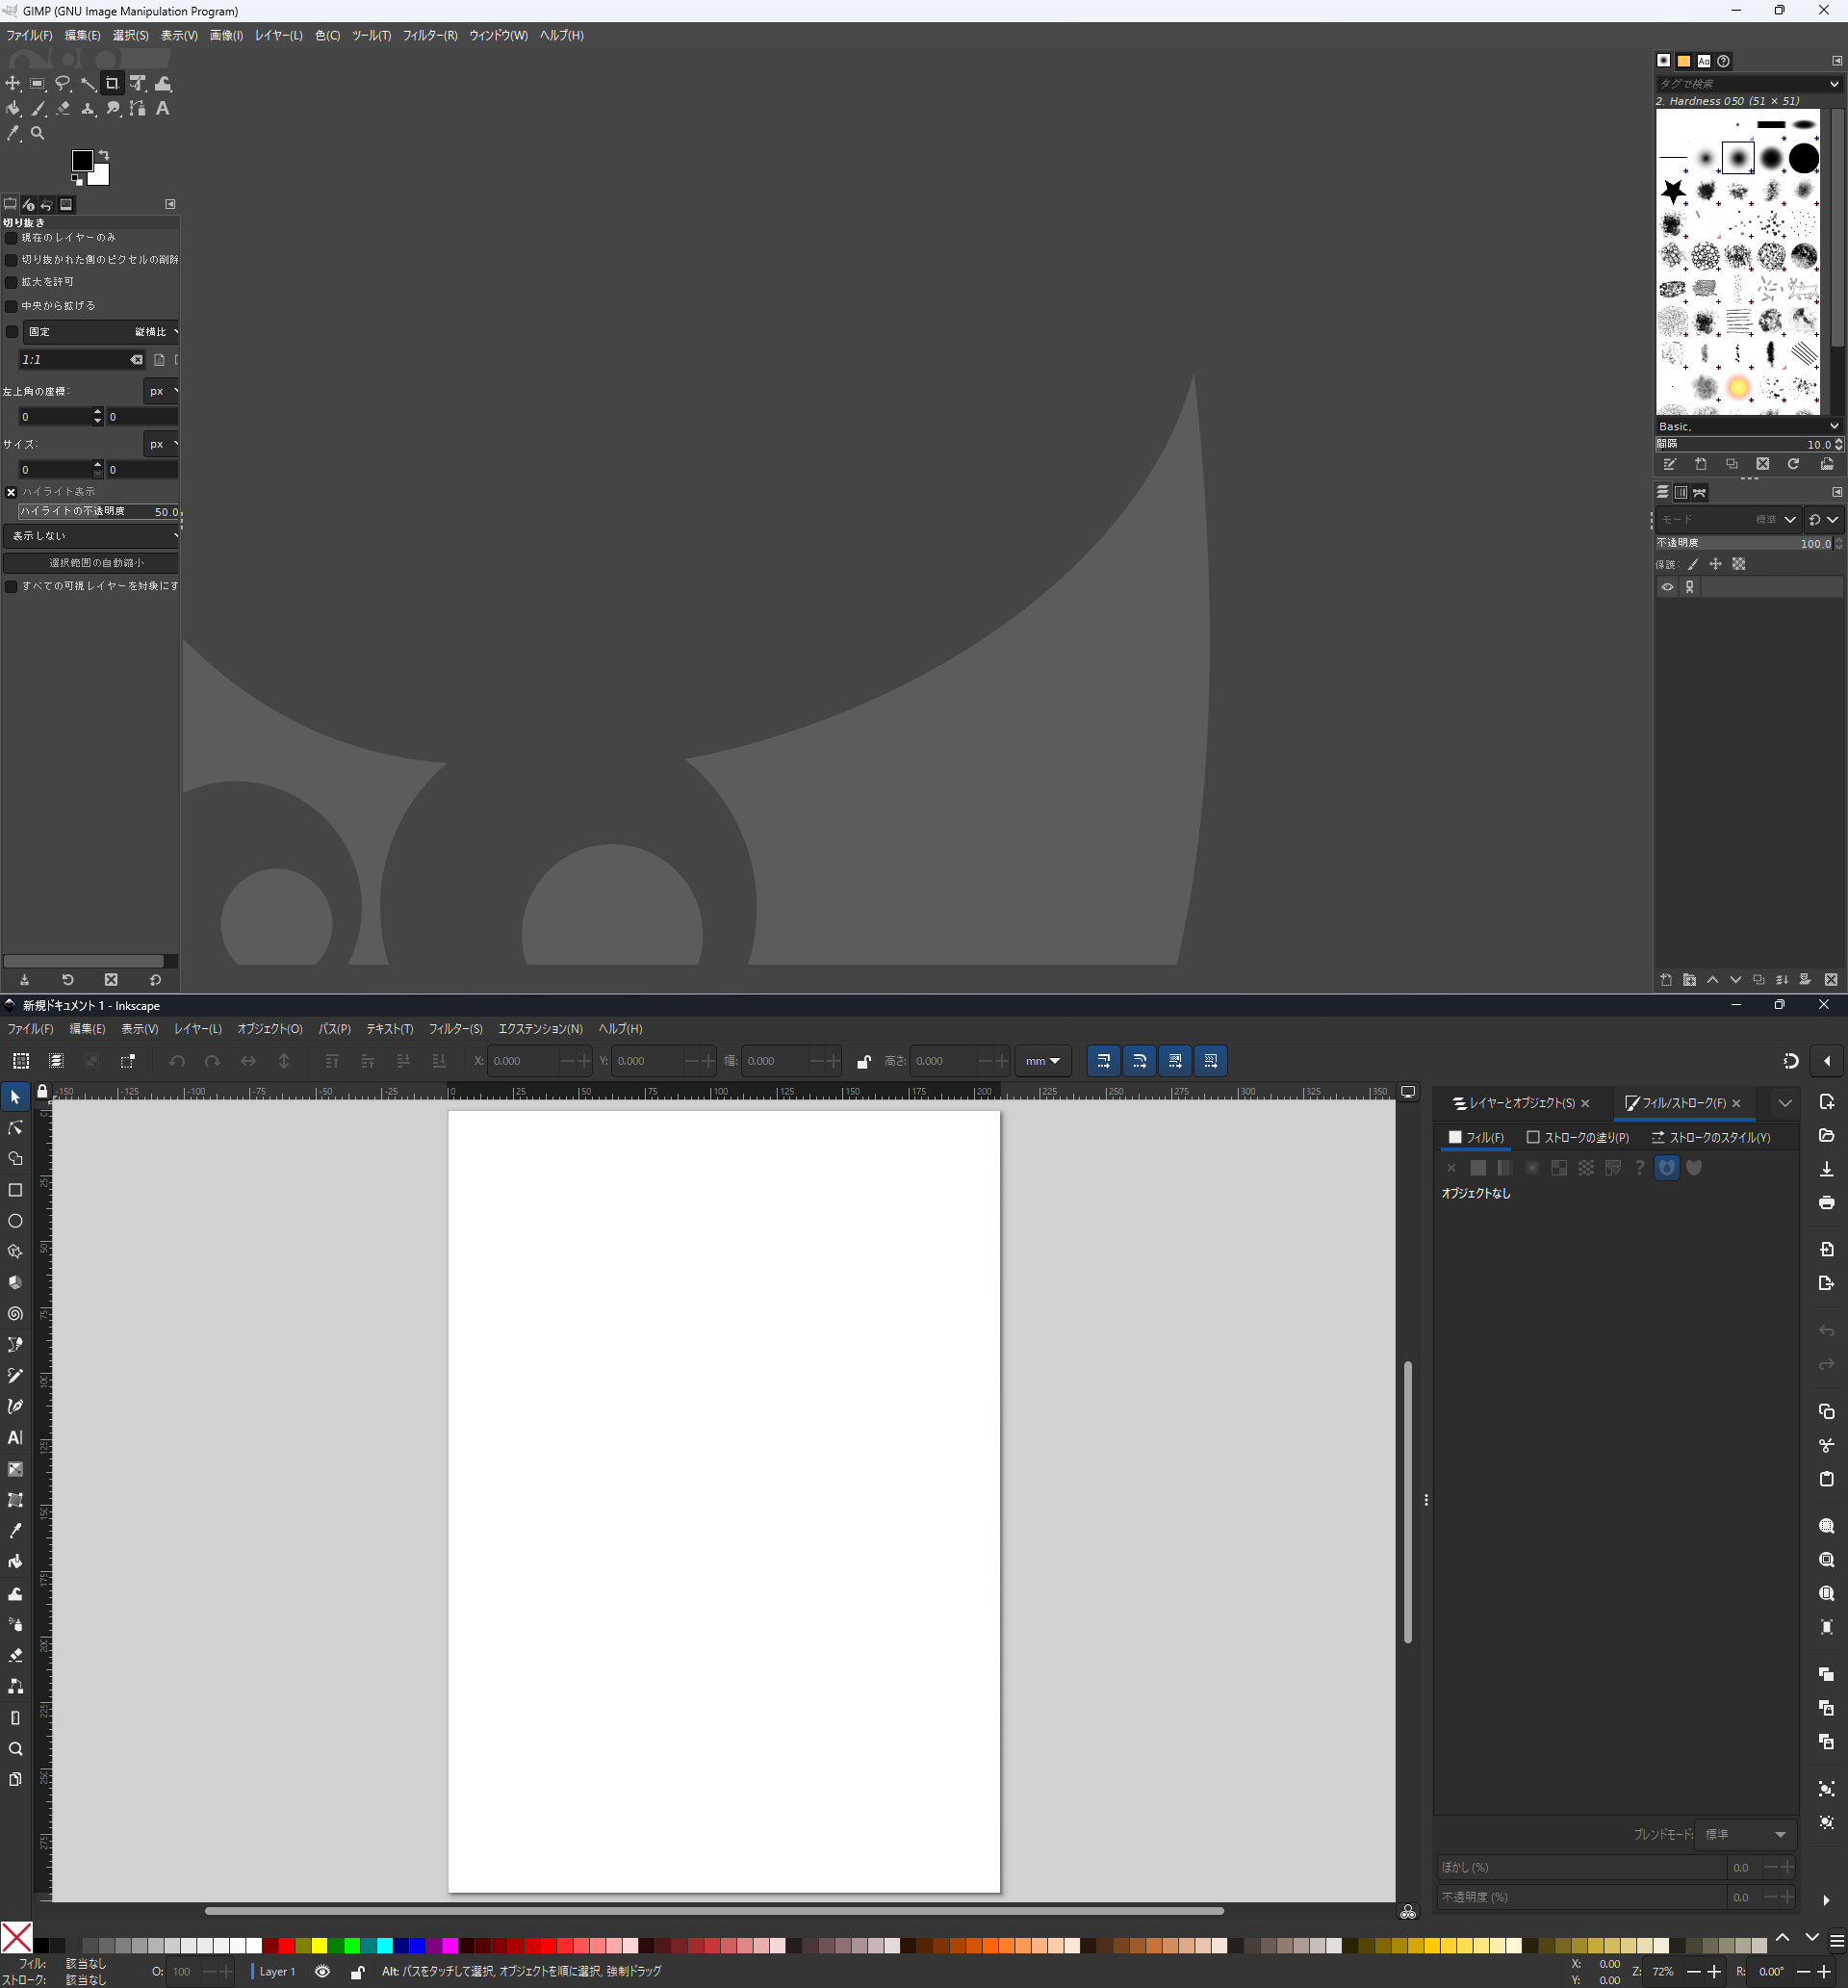
Task: Toggle Layer 1 visibility eye icon
Action: click(322, 1971)
